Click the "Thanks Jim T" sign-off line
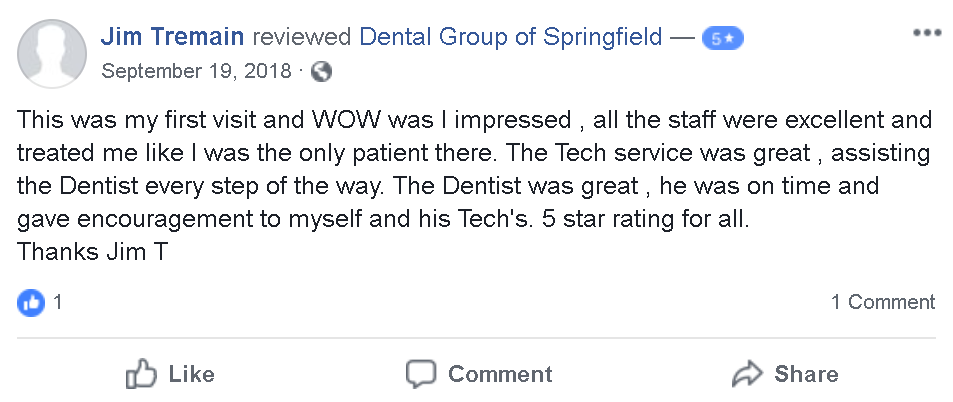This screenshot has height=402, width=953. [x=91, y=252]
